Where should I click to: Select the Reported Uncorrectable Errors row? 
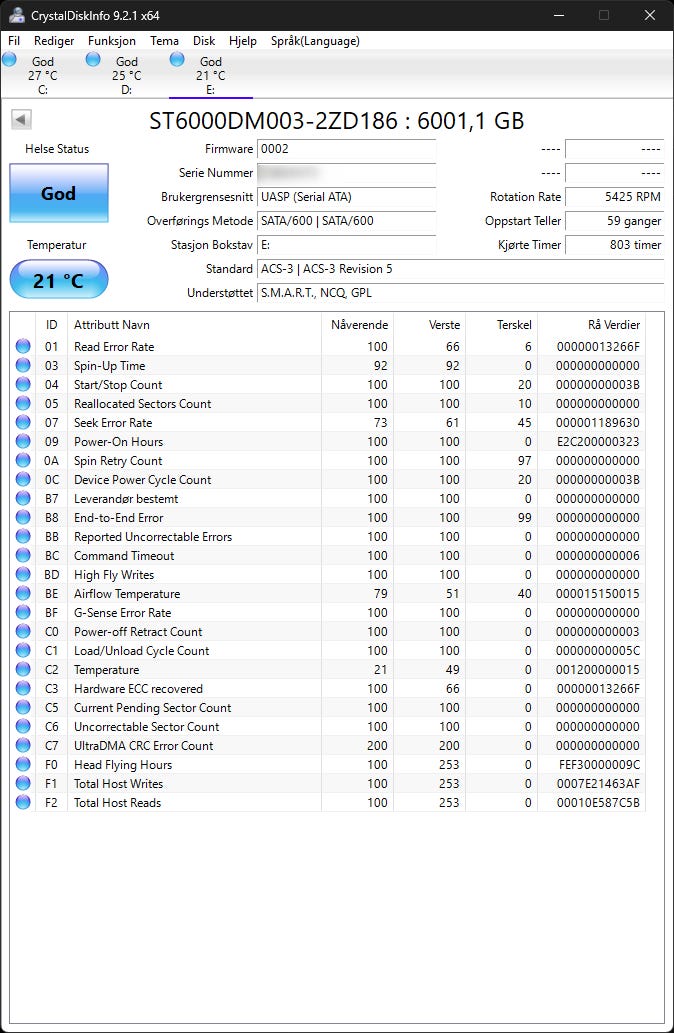click(x=327, y=536)
